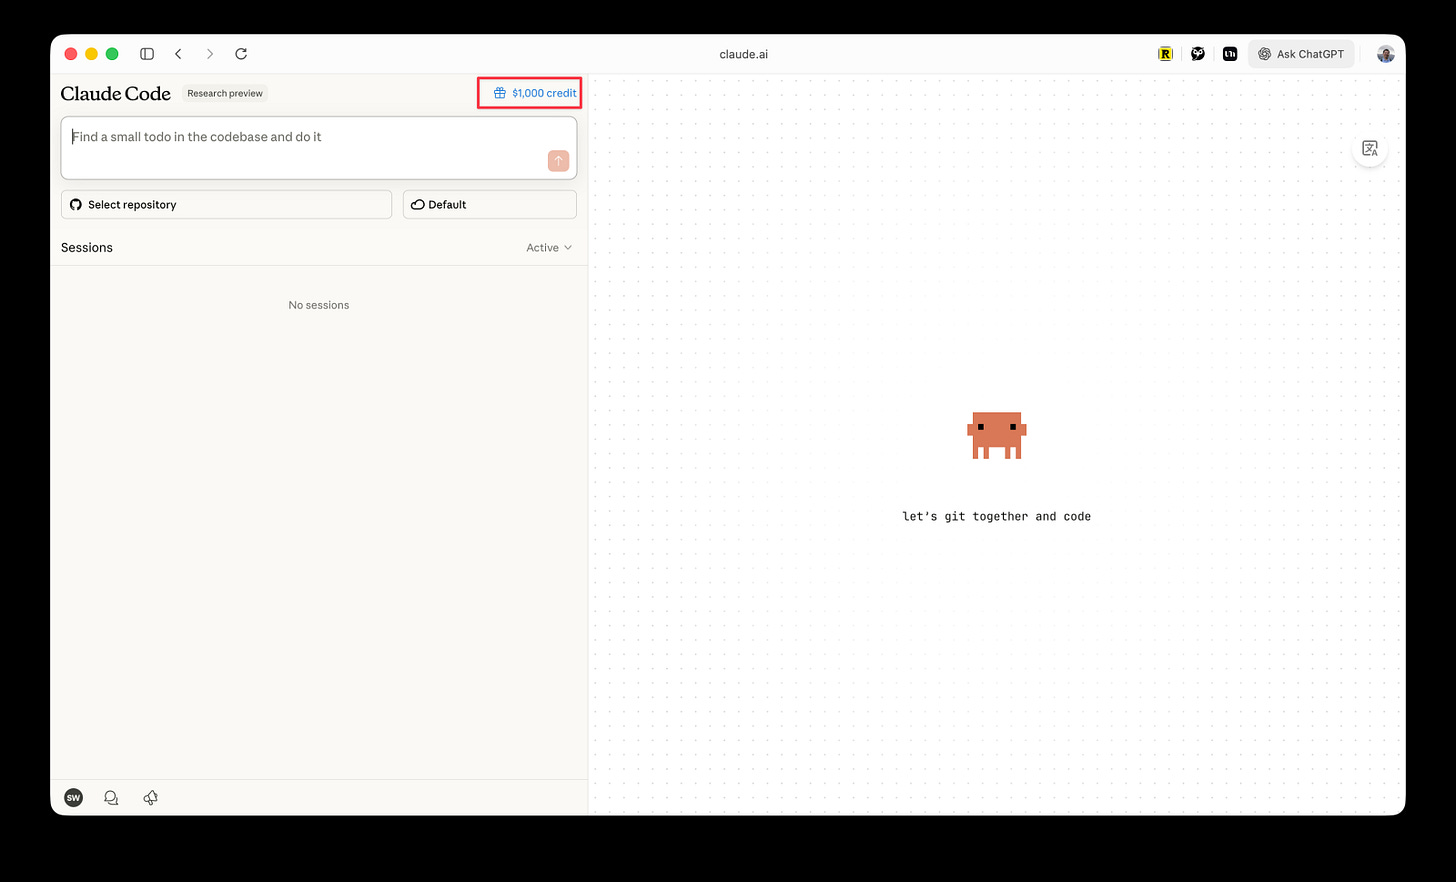
Task: Click the claude.ai address bar
Action: pos(743,54)
